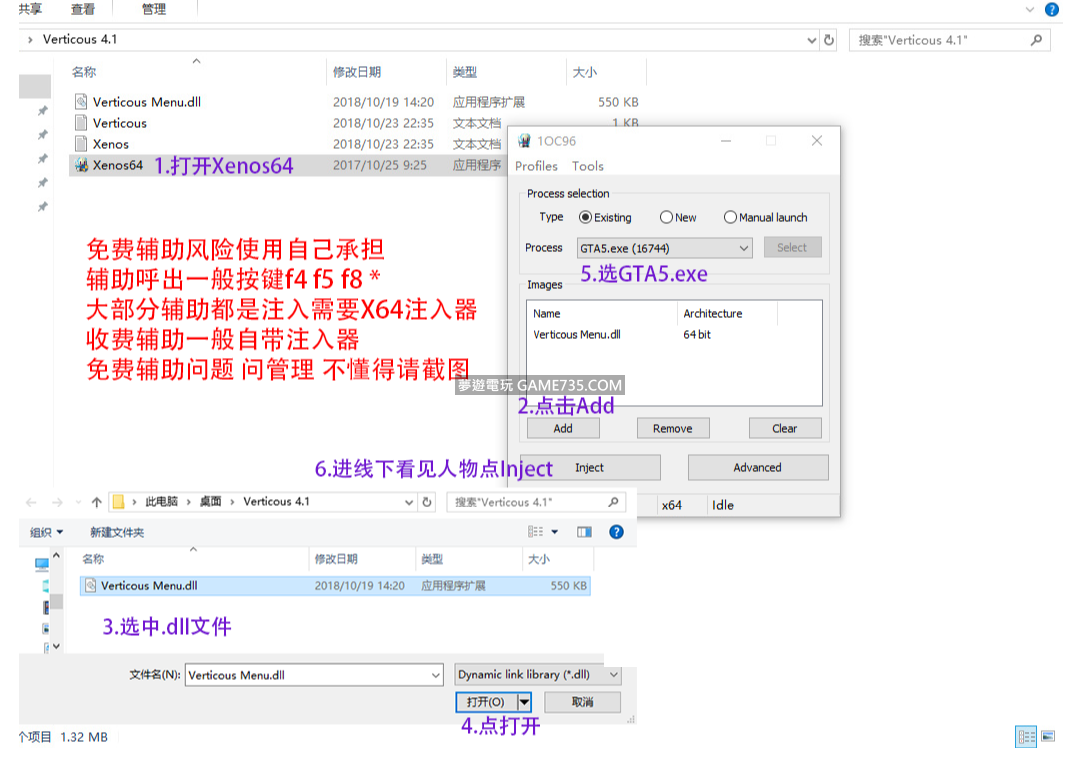Click the Add image button
This screenshot has width=1081, height=771.
pos(563,428)
